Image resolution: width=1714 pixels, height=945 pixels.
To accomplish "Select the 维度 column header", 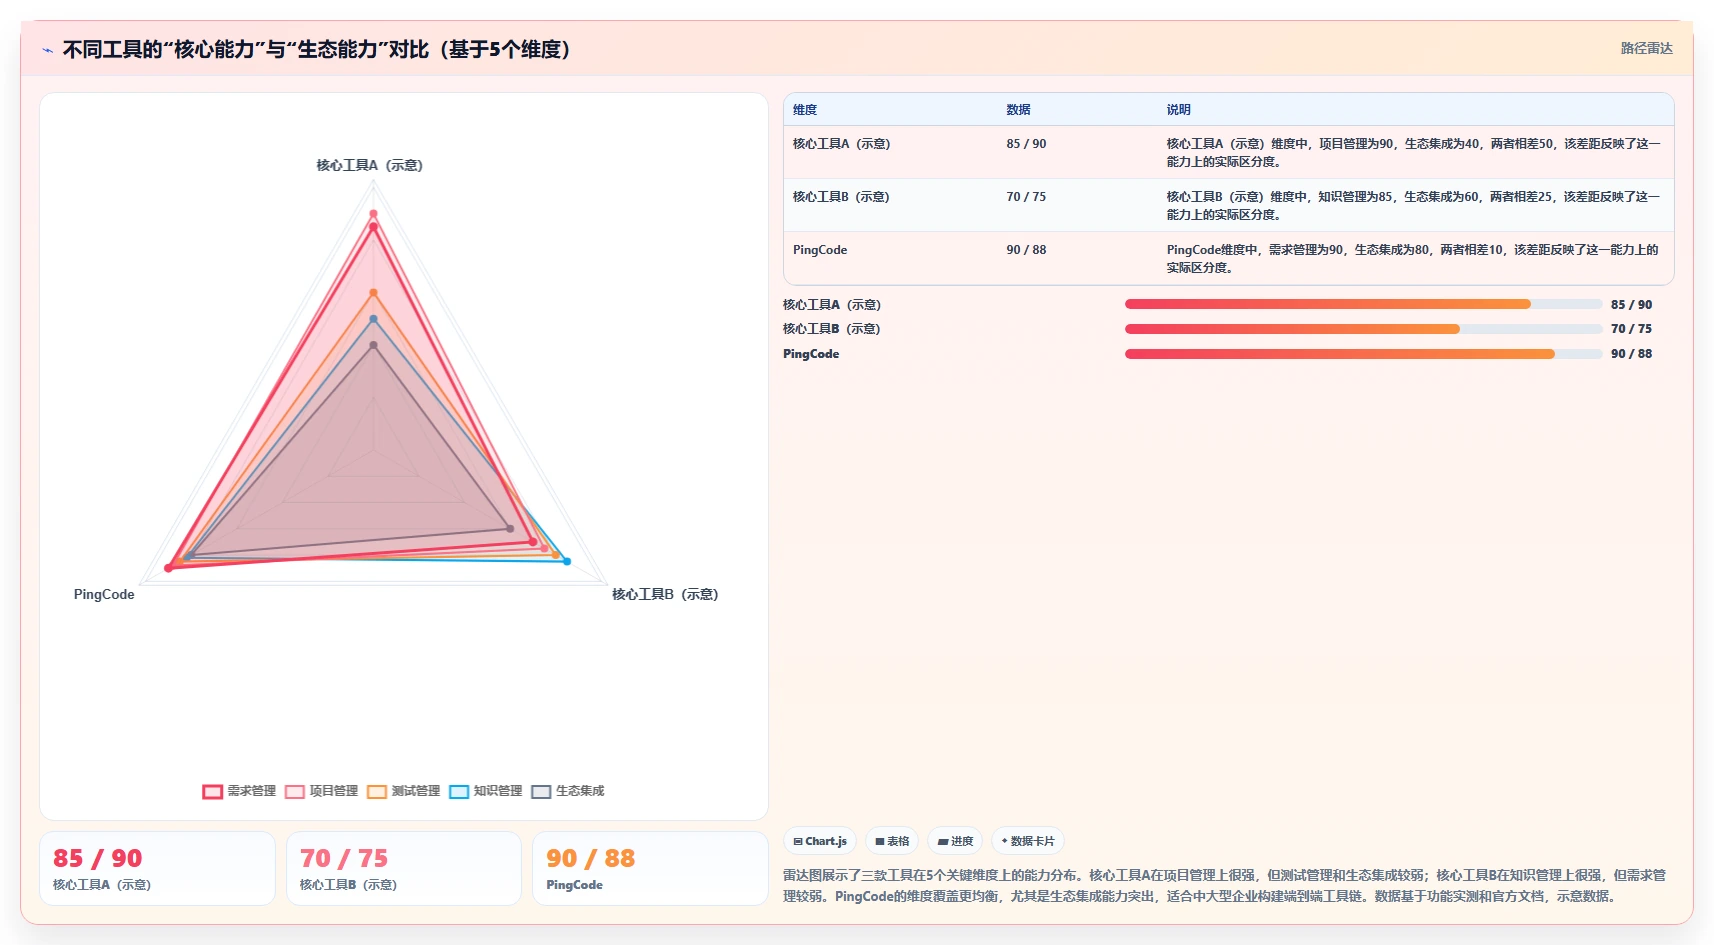I will 805,110.
